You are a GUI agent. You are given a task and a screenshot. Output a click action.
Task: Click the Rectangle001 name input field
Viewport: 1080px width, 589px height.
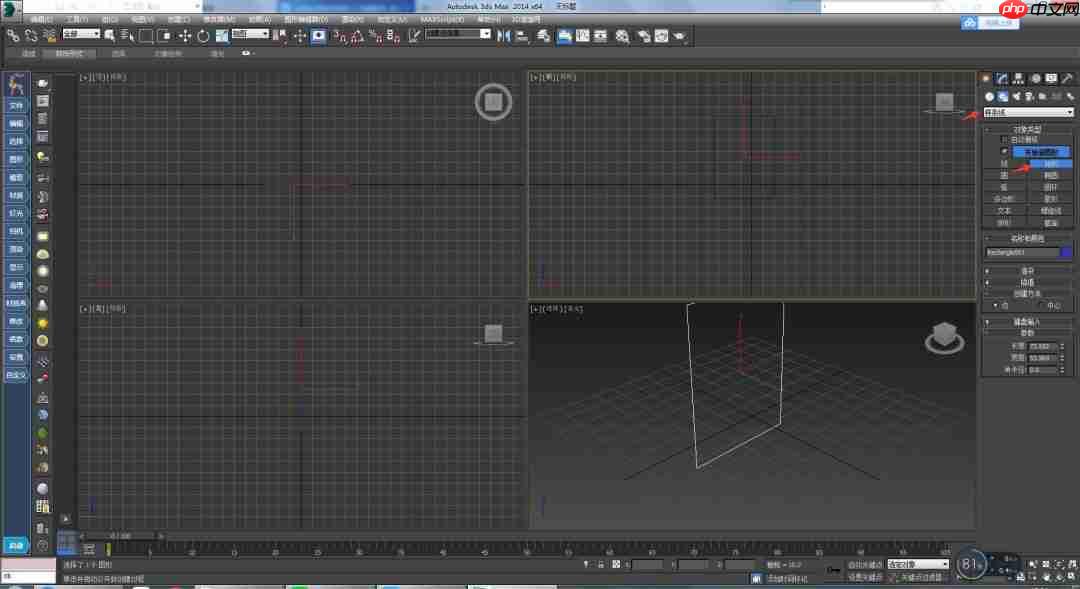pyautogui.click(x=1022, y=252)
